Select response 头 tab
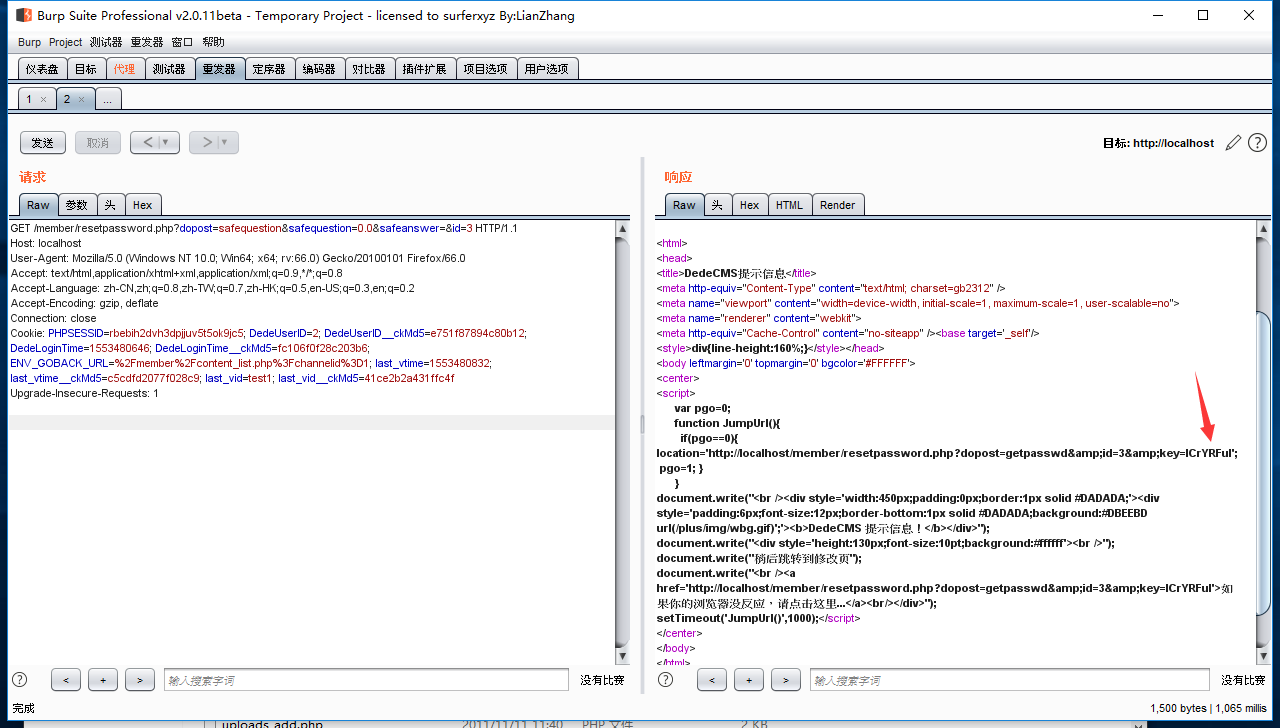 click(x=716, y=205)
